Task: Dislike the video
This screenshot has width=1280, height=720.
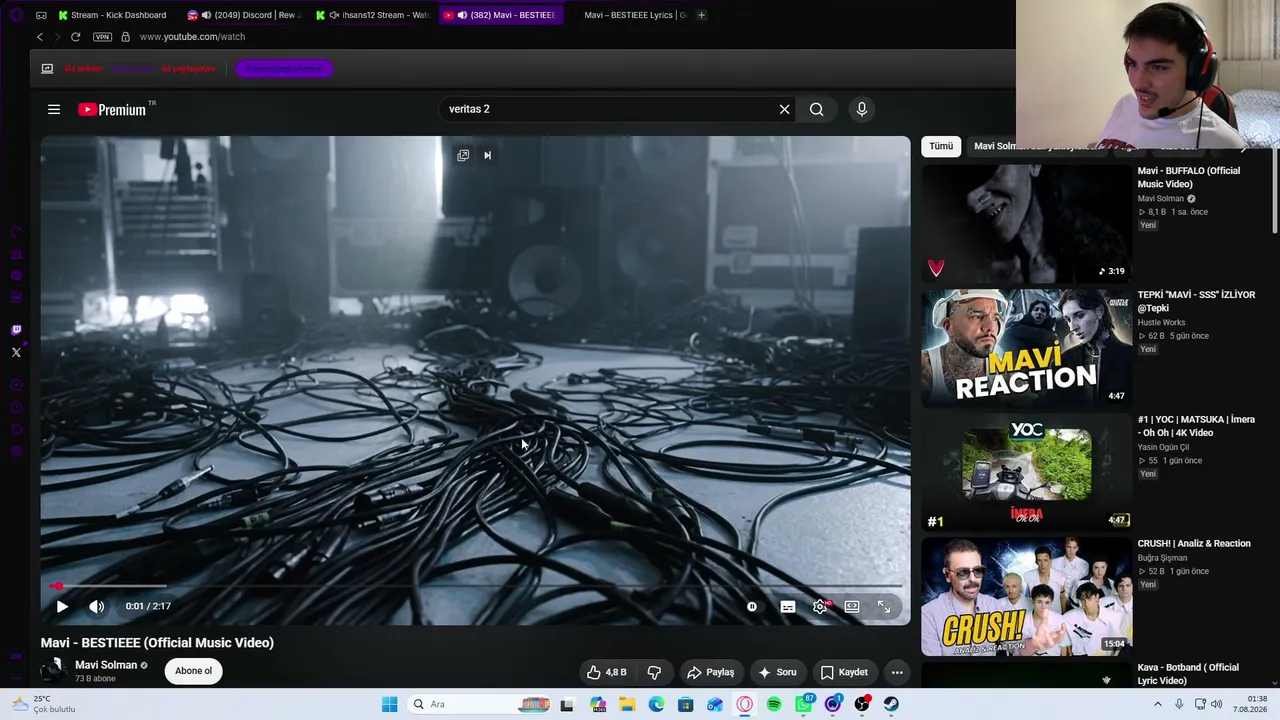Action: (x=654, y=672)
